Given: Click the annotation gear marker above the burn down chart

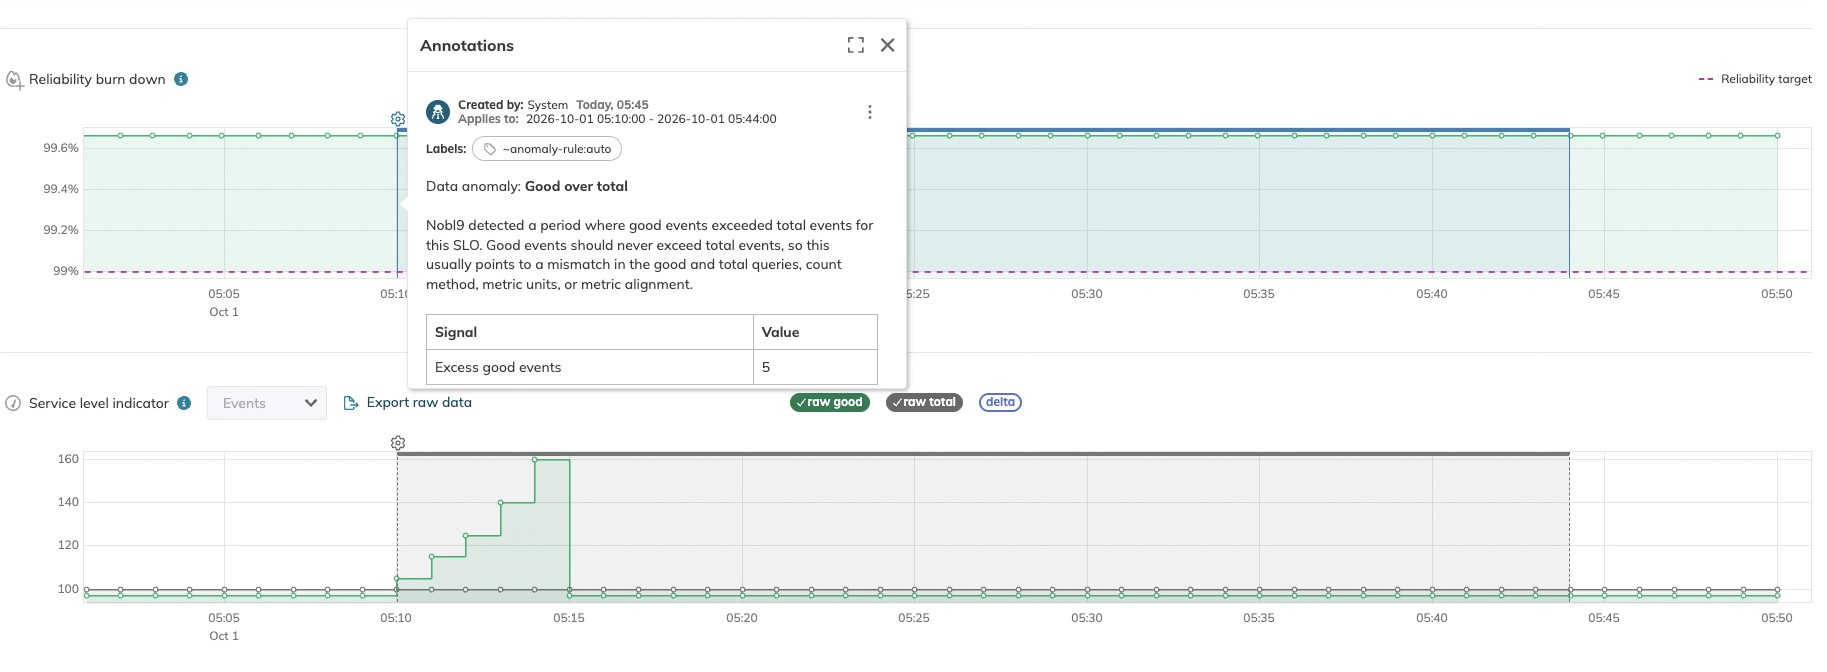Looking at the screenshot, I should 398,119.
